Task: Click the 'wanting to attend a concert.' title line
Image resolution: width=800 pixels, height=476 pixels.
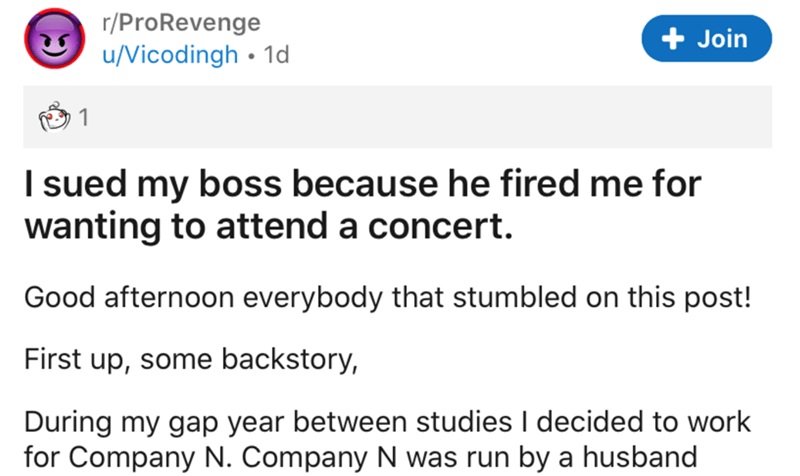Action: pos(268,226)
